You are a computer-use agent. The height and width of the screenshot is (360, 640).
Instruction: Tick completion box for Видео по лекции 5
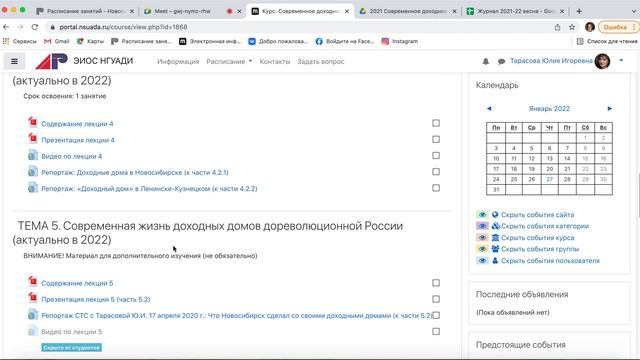436,331
